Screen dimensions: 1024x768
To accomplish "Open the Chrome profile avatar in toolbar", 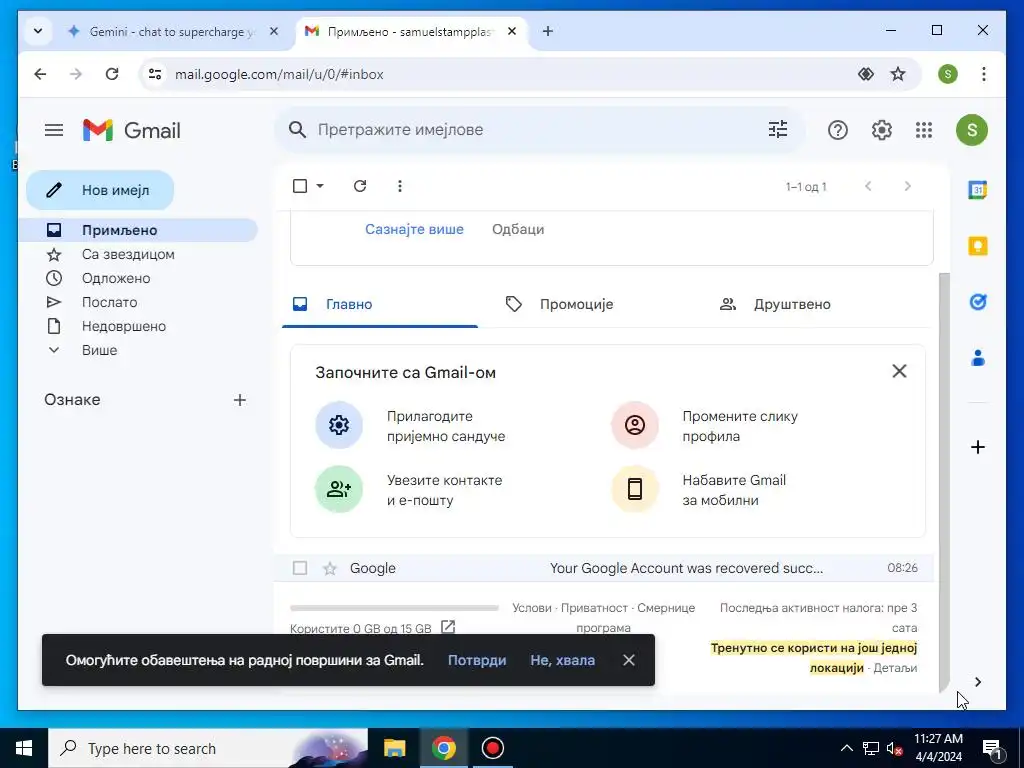I will pyautogui.click(x=948, y=74).
